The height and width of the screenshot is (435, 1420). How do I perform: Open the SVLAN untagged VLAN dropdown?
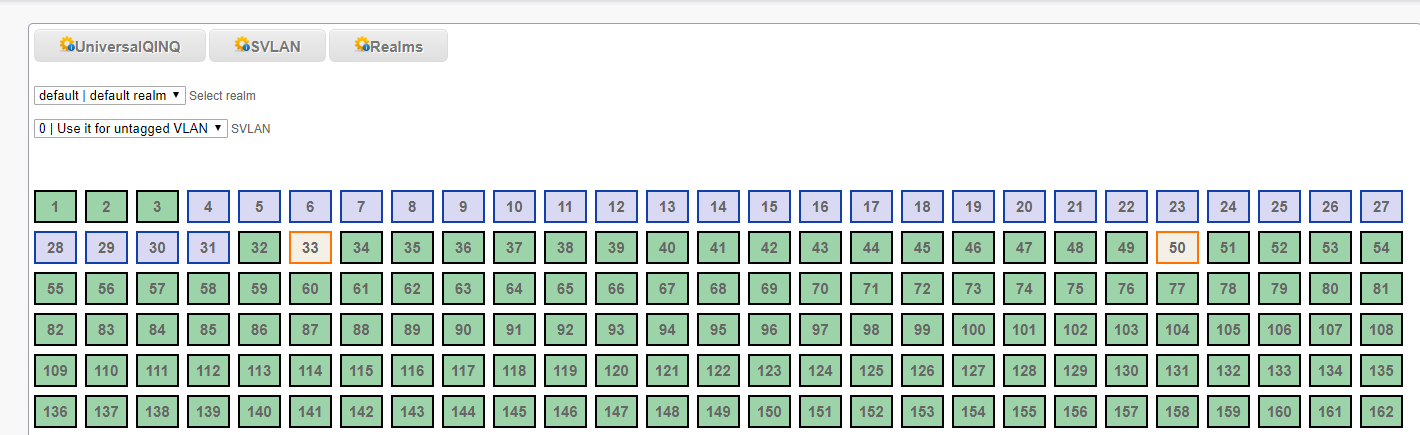pos(130,128)
